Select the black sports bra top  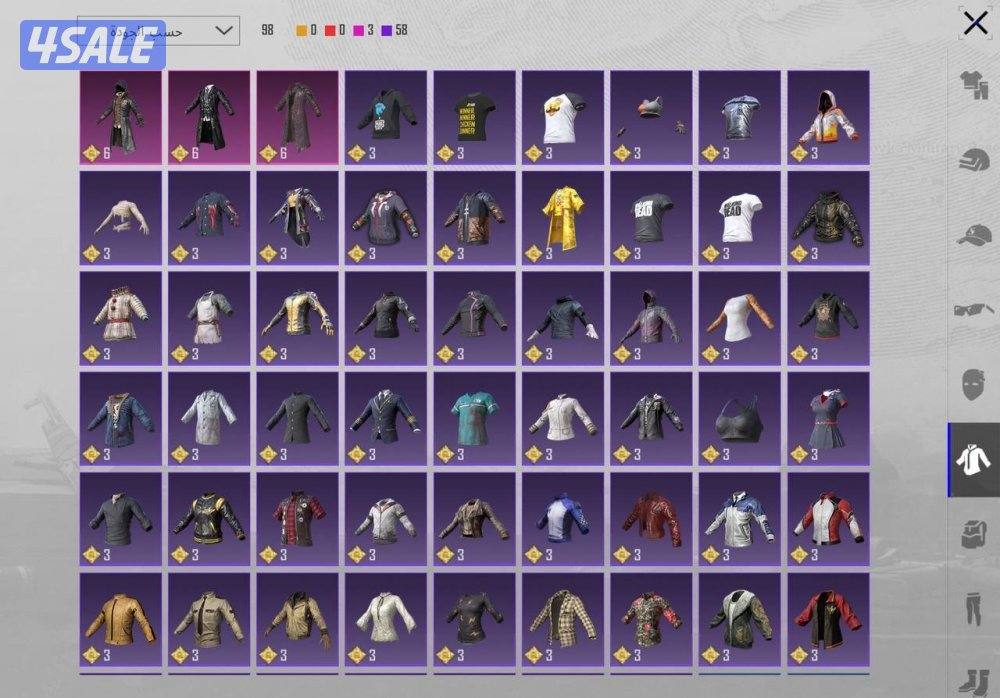pos(739,418)
